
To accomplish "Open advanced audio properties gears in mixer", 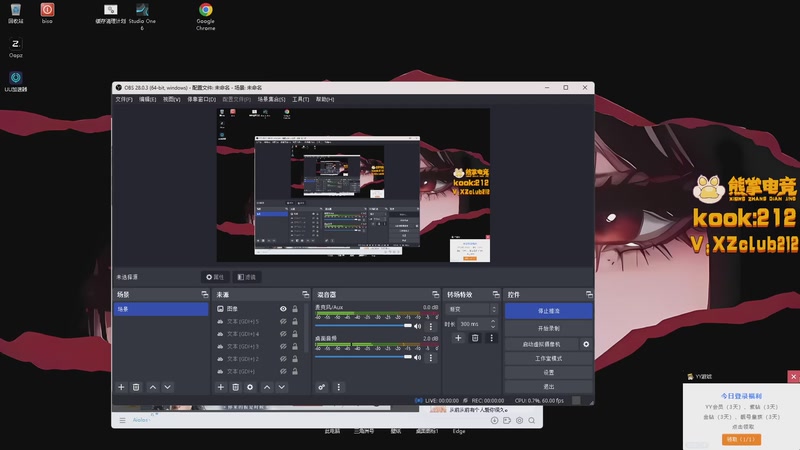I will 321,387.
